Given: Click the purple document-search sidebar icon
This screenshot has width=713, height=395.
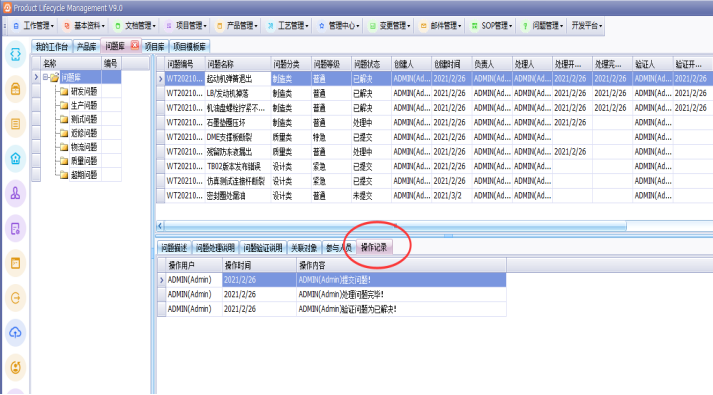Looking at the screenshot, I should [15, 229].
